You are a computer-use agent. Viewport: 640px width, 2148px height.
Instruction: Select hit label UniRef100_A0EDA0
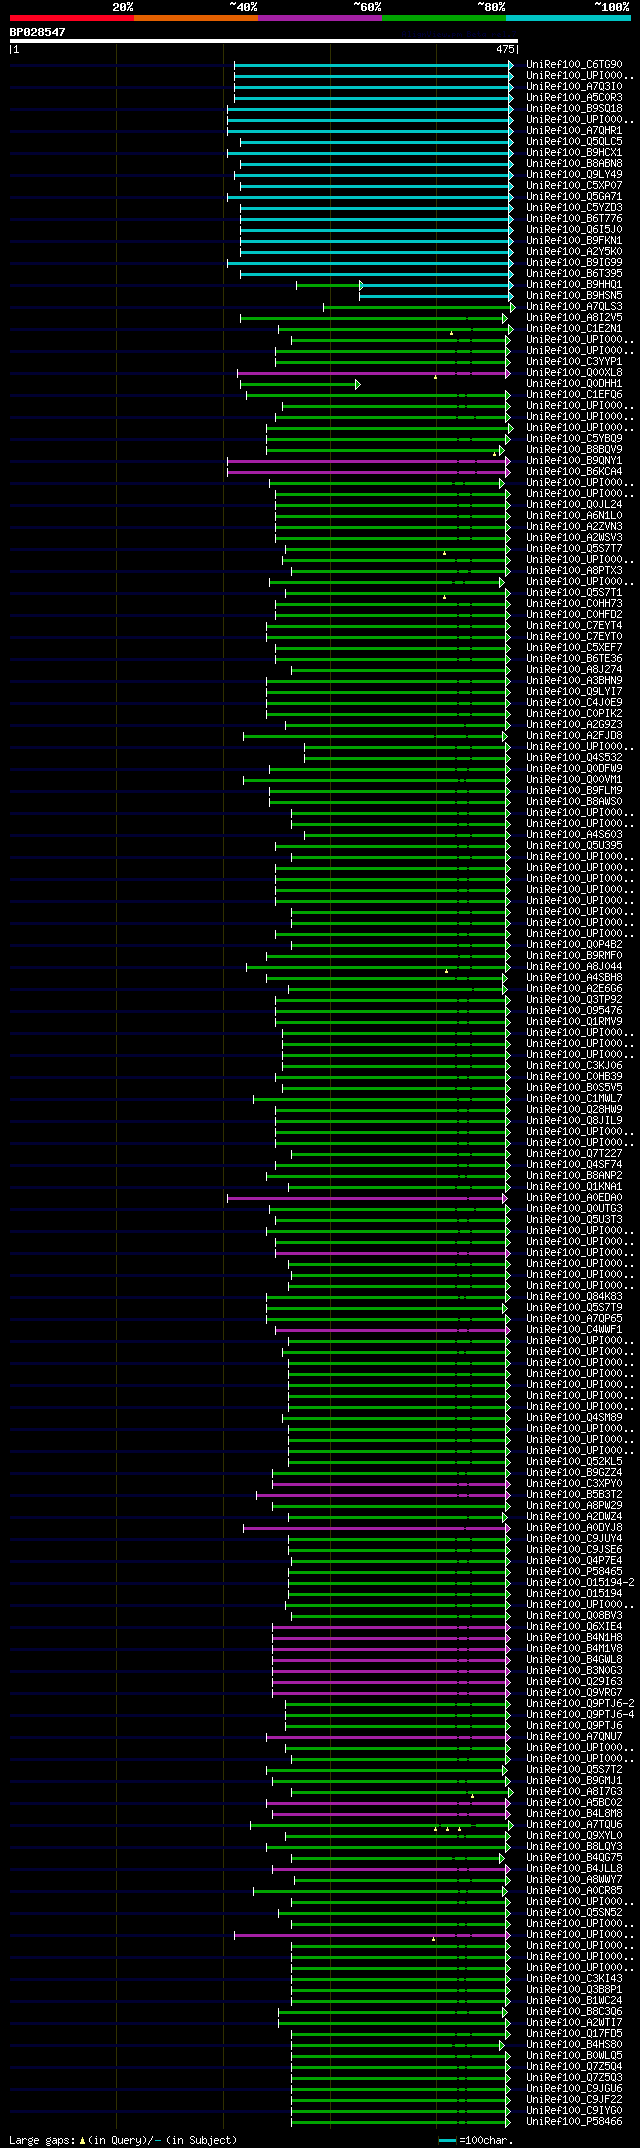pos(574,1198)
